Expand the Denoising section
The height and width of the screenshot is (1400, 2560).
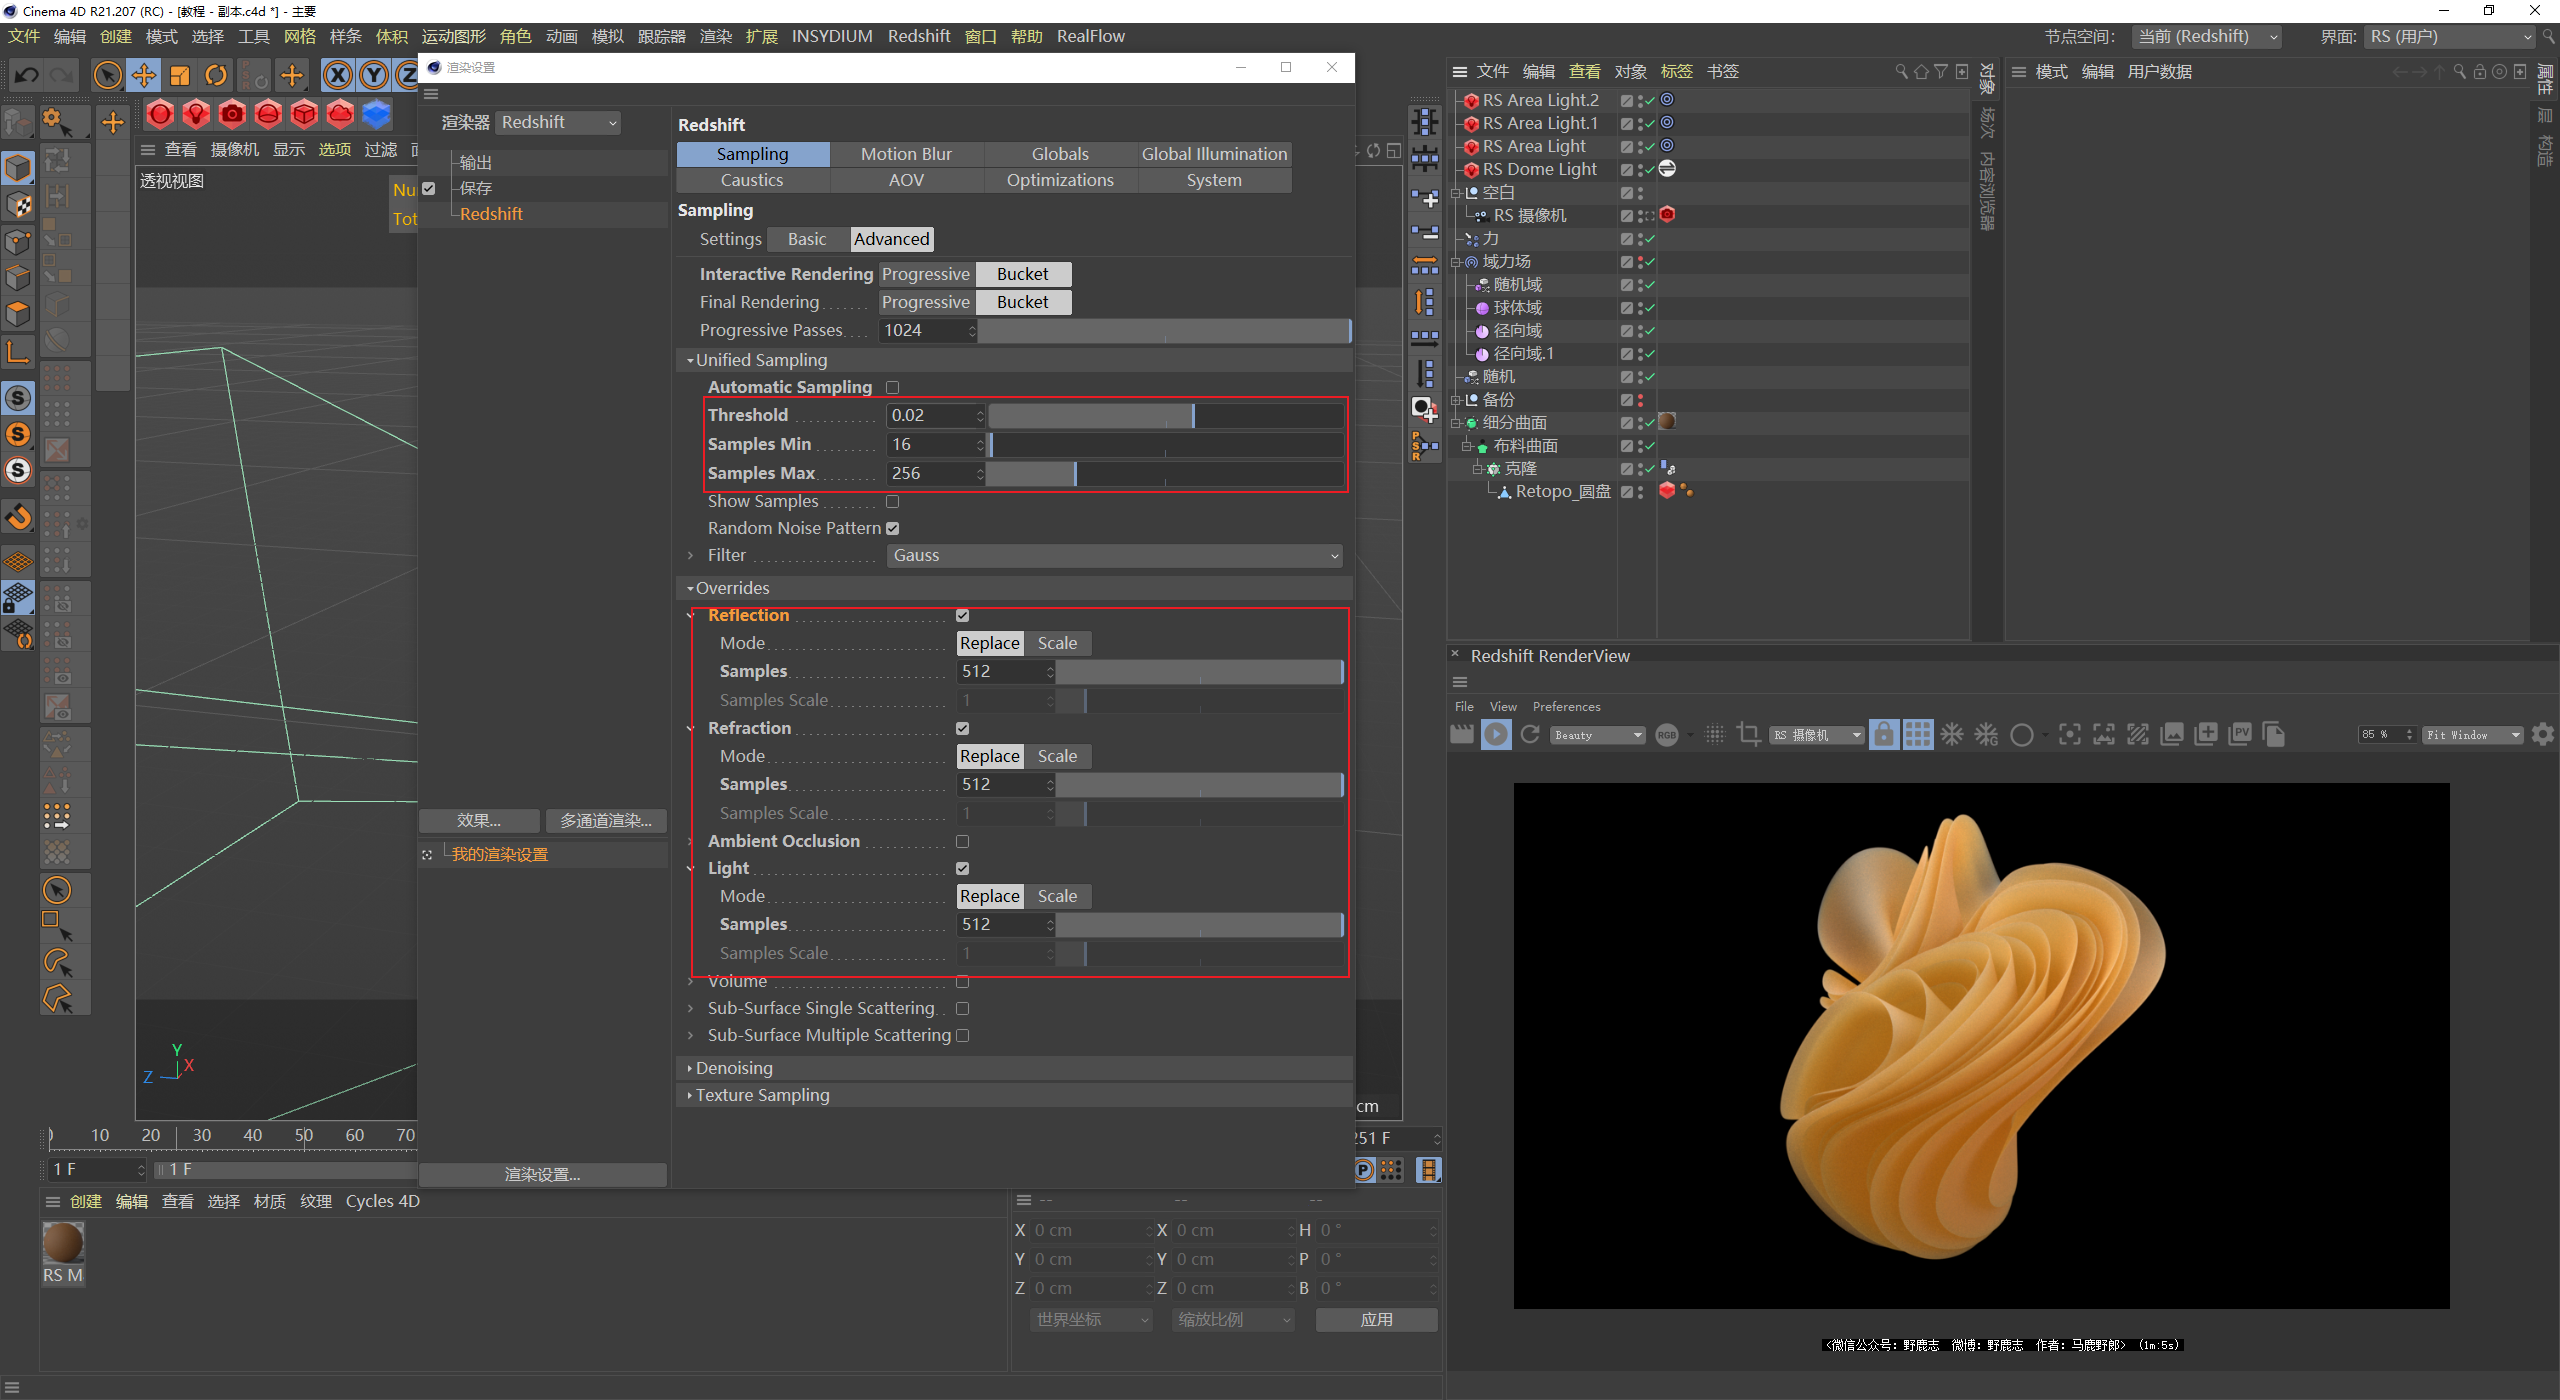click(x=734, y=1068)
